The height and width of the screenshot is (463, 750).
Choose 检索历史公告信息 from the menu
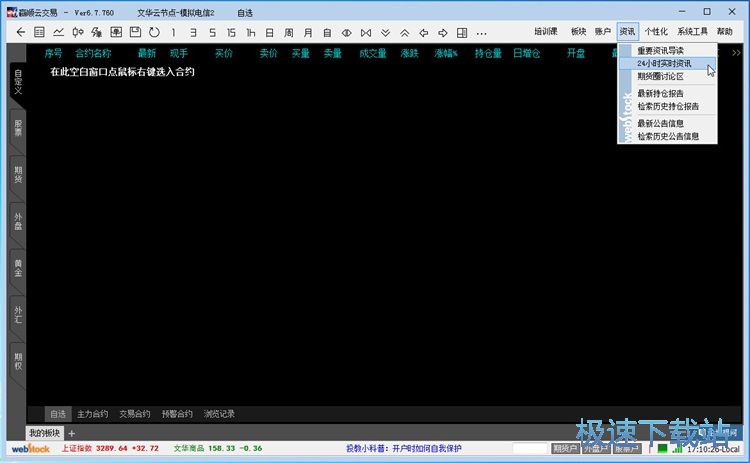coord(667,136)
